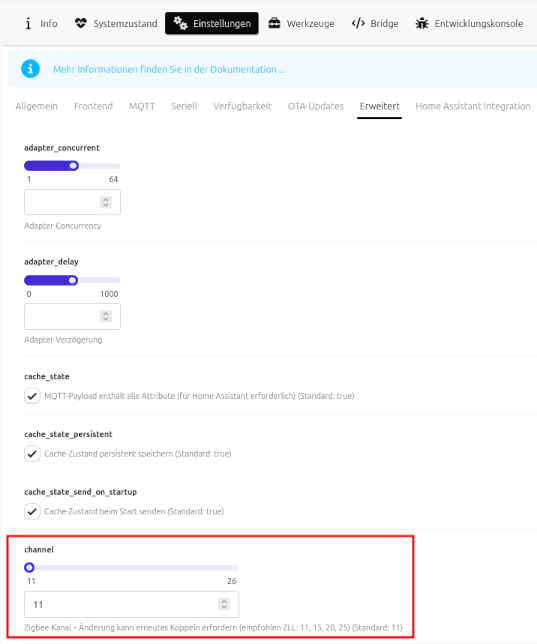Screen dimensions: 537x644
Task: Click the adapter_concurrent number input field
Action: coord(72,202)
